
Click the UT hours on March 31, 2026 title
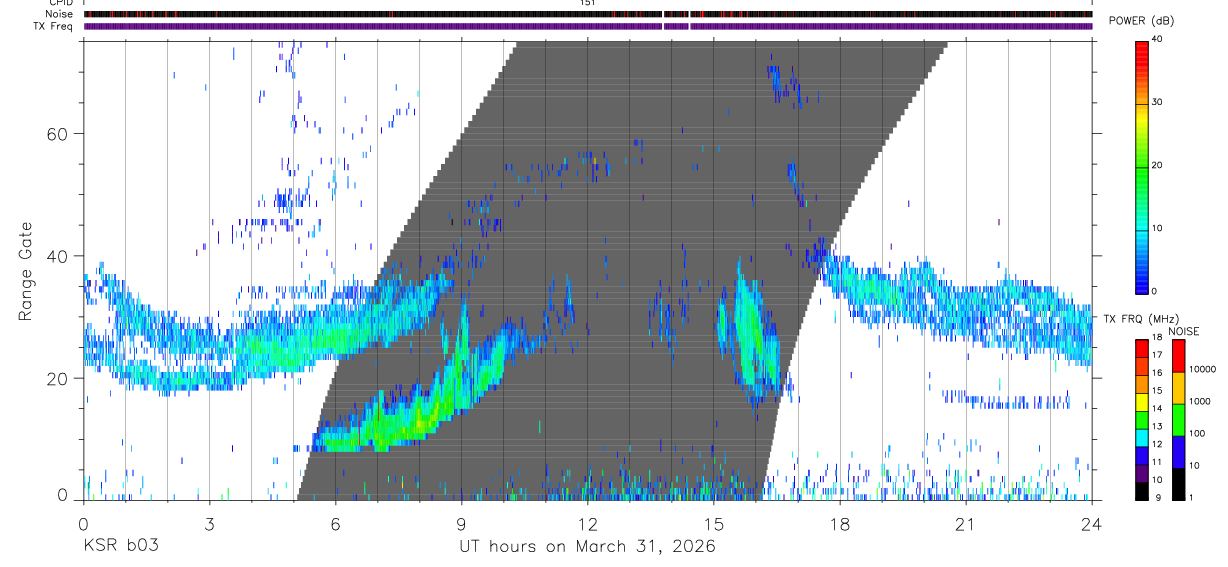pyautogui.click(x=587, y=547)
